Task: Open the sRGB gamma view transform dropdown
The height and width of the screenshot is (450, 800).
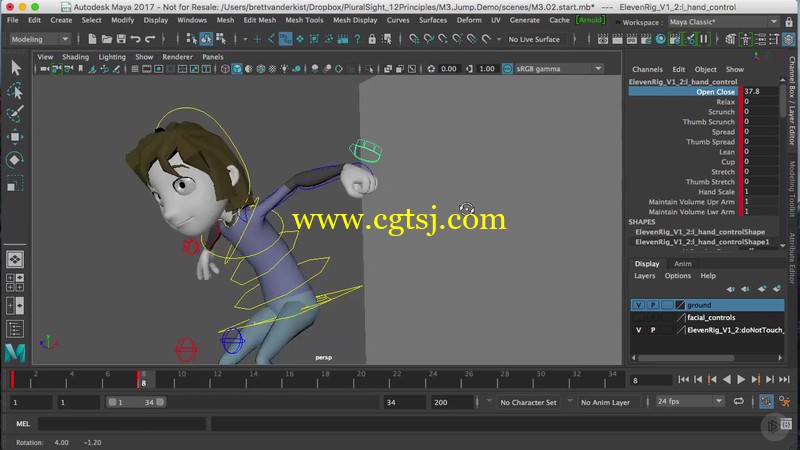Action: [558, 69]
